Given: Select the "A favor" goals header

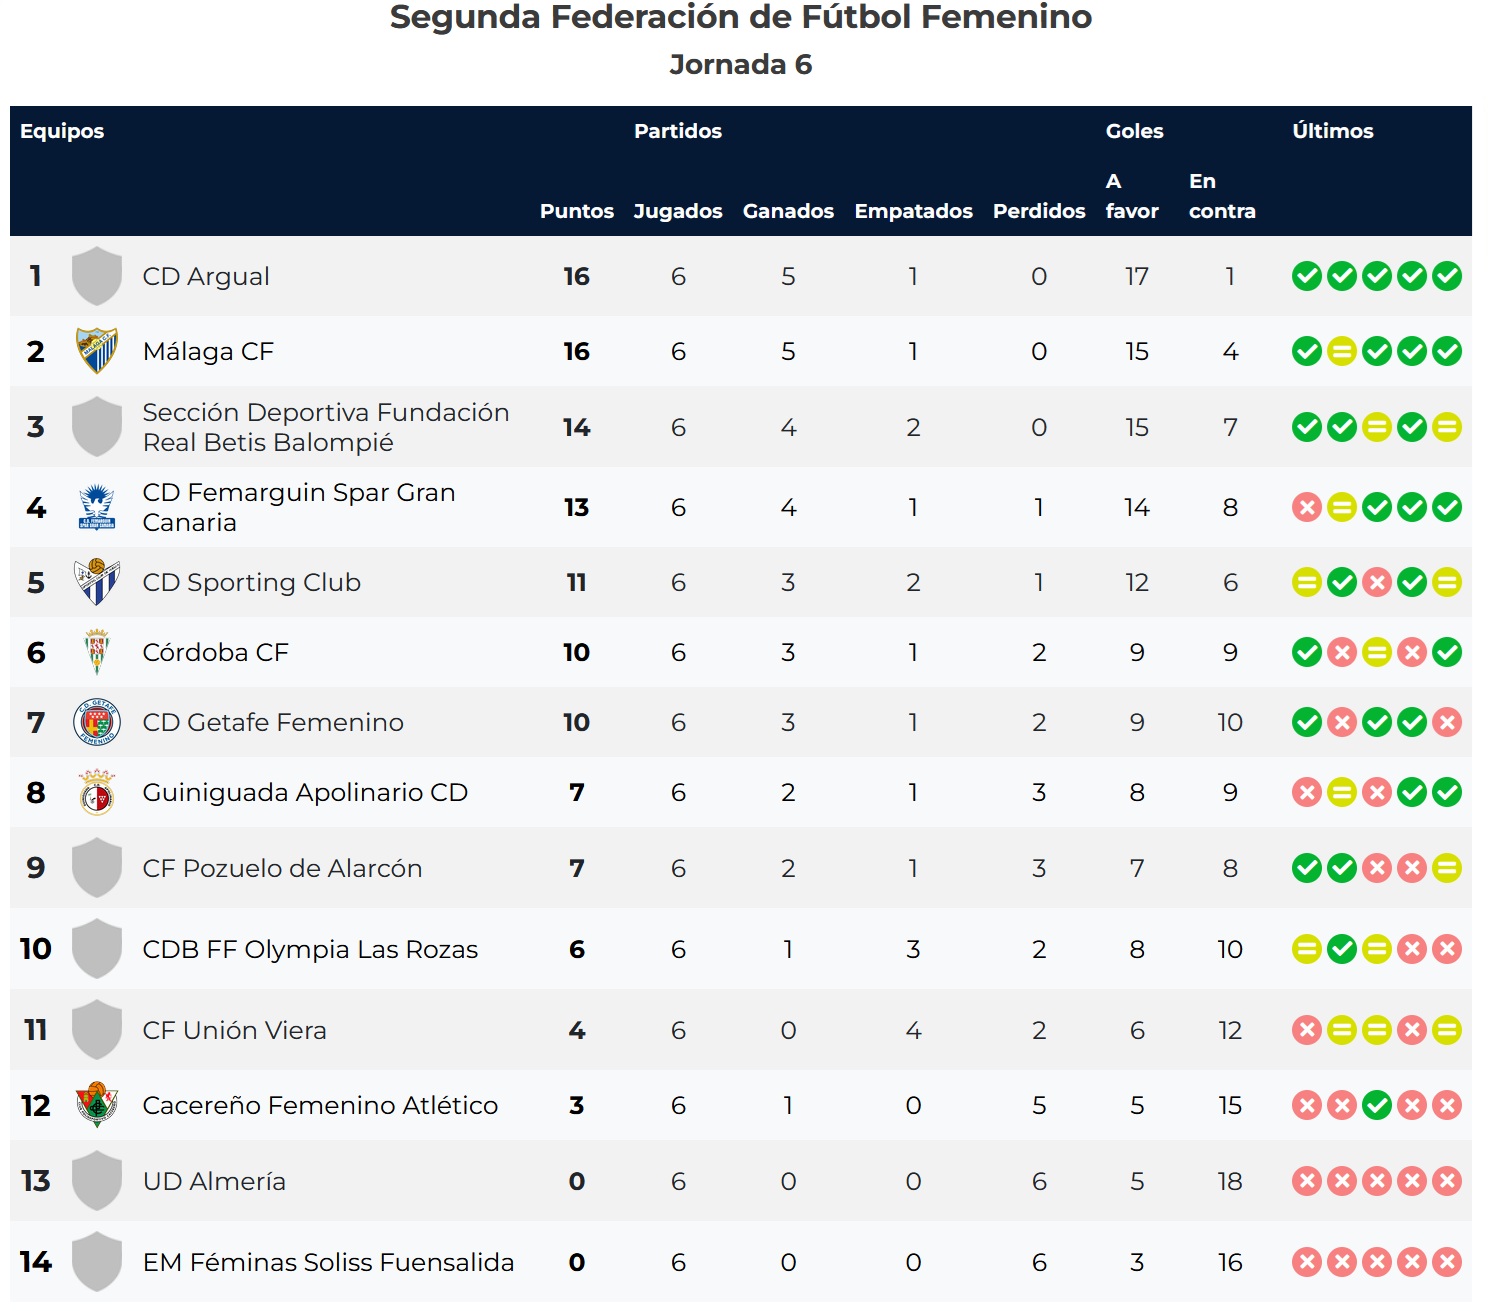Looking at the screenshot, I should 1132,196.
